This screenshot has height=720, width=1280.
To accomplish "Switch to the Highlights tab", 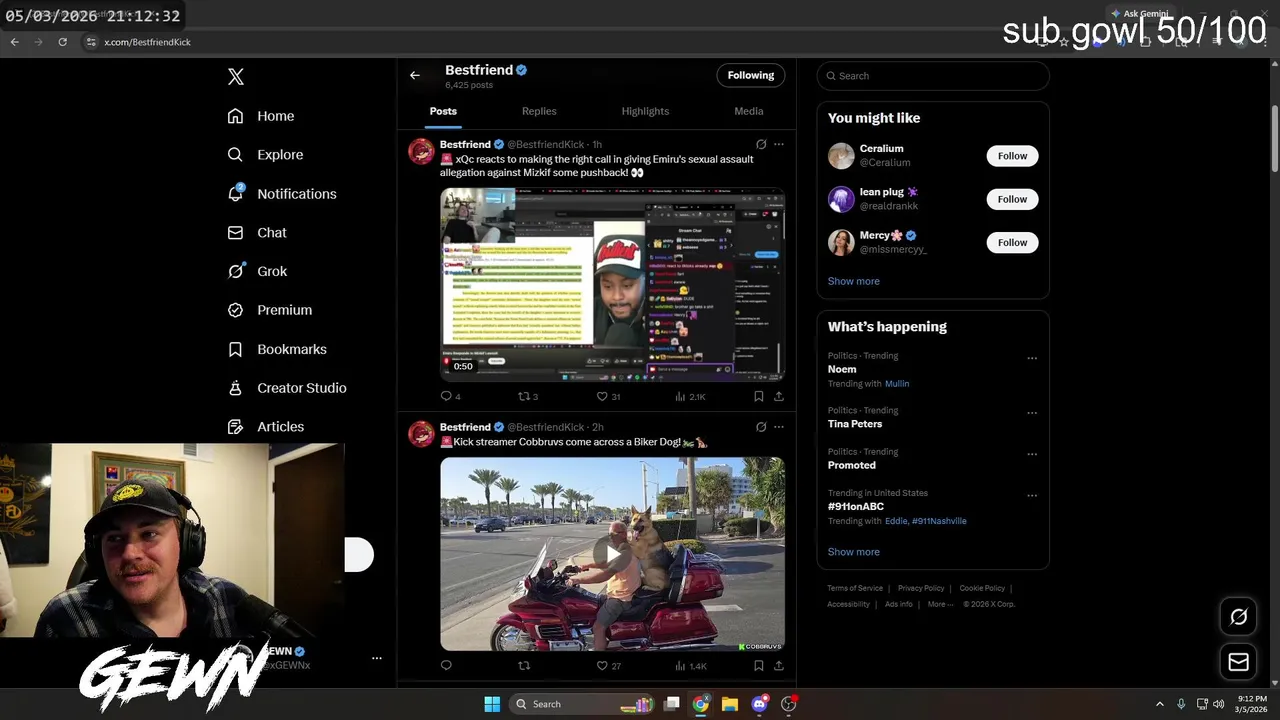I will [645, 111].
